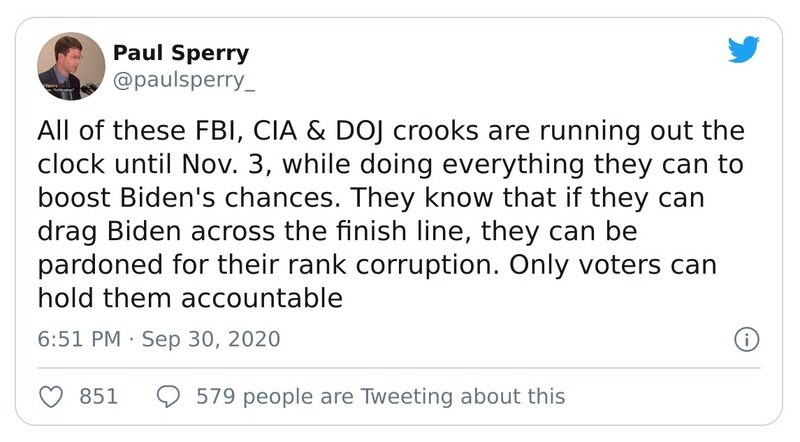Open the @paulsperry_ handle link
This screenshot has height=442, width=800.
[x=185, y=81]
